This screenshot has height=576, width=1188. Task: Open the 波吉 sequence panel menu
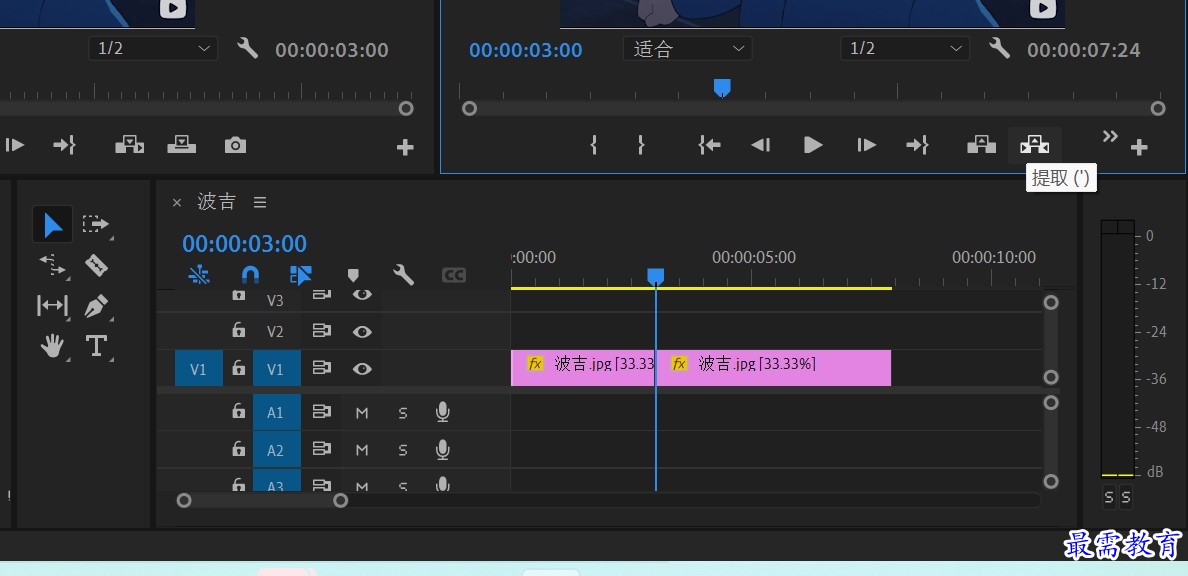[x=260, y=202]
